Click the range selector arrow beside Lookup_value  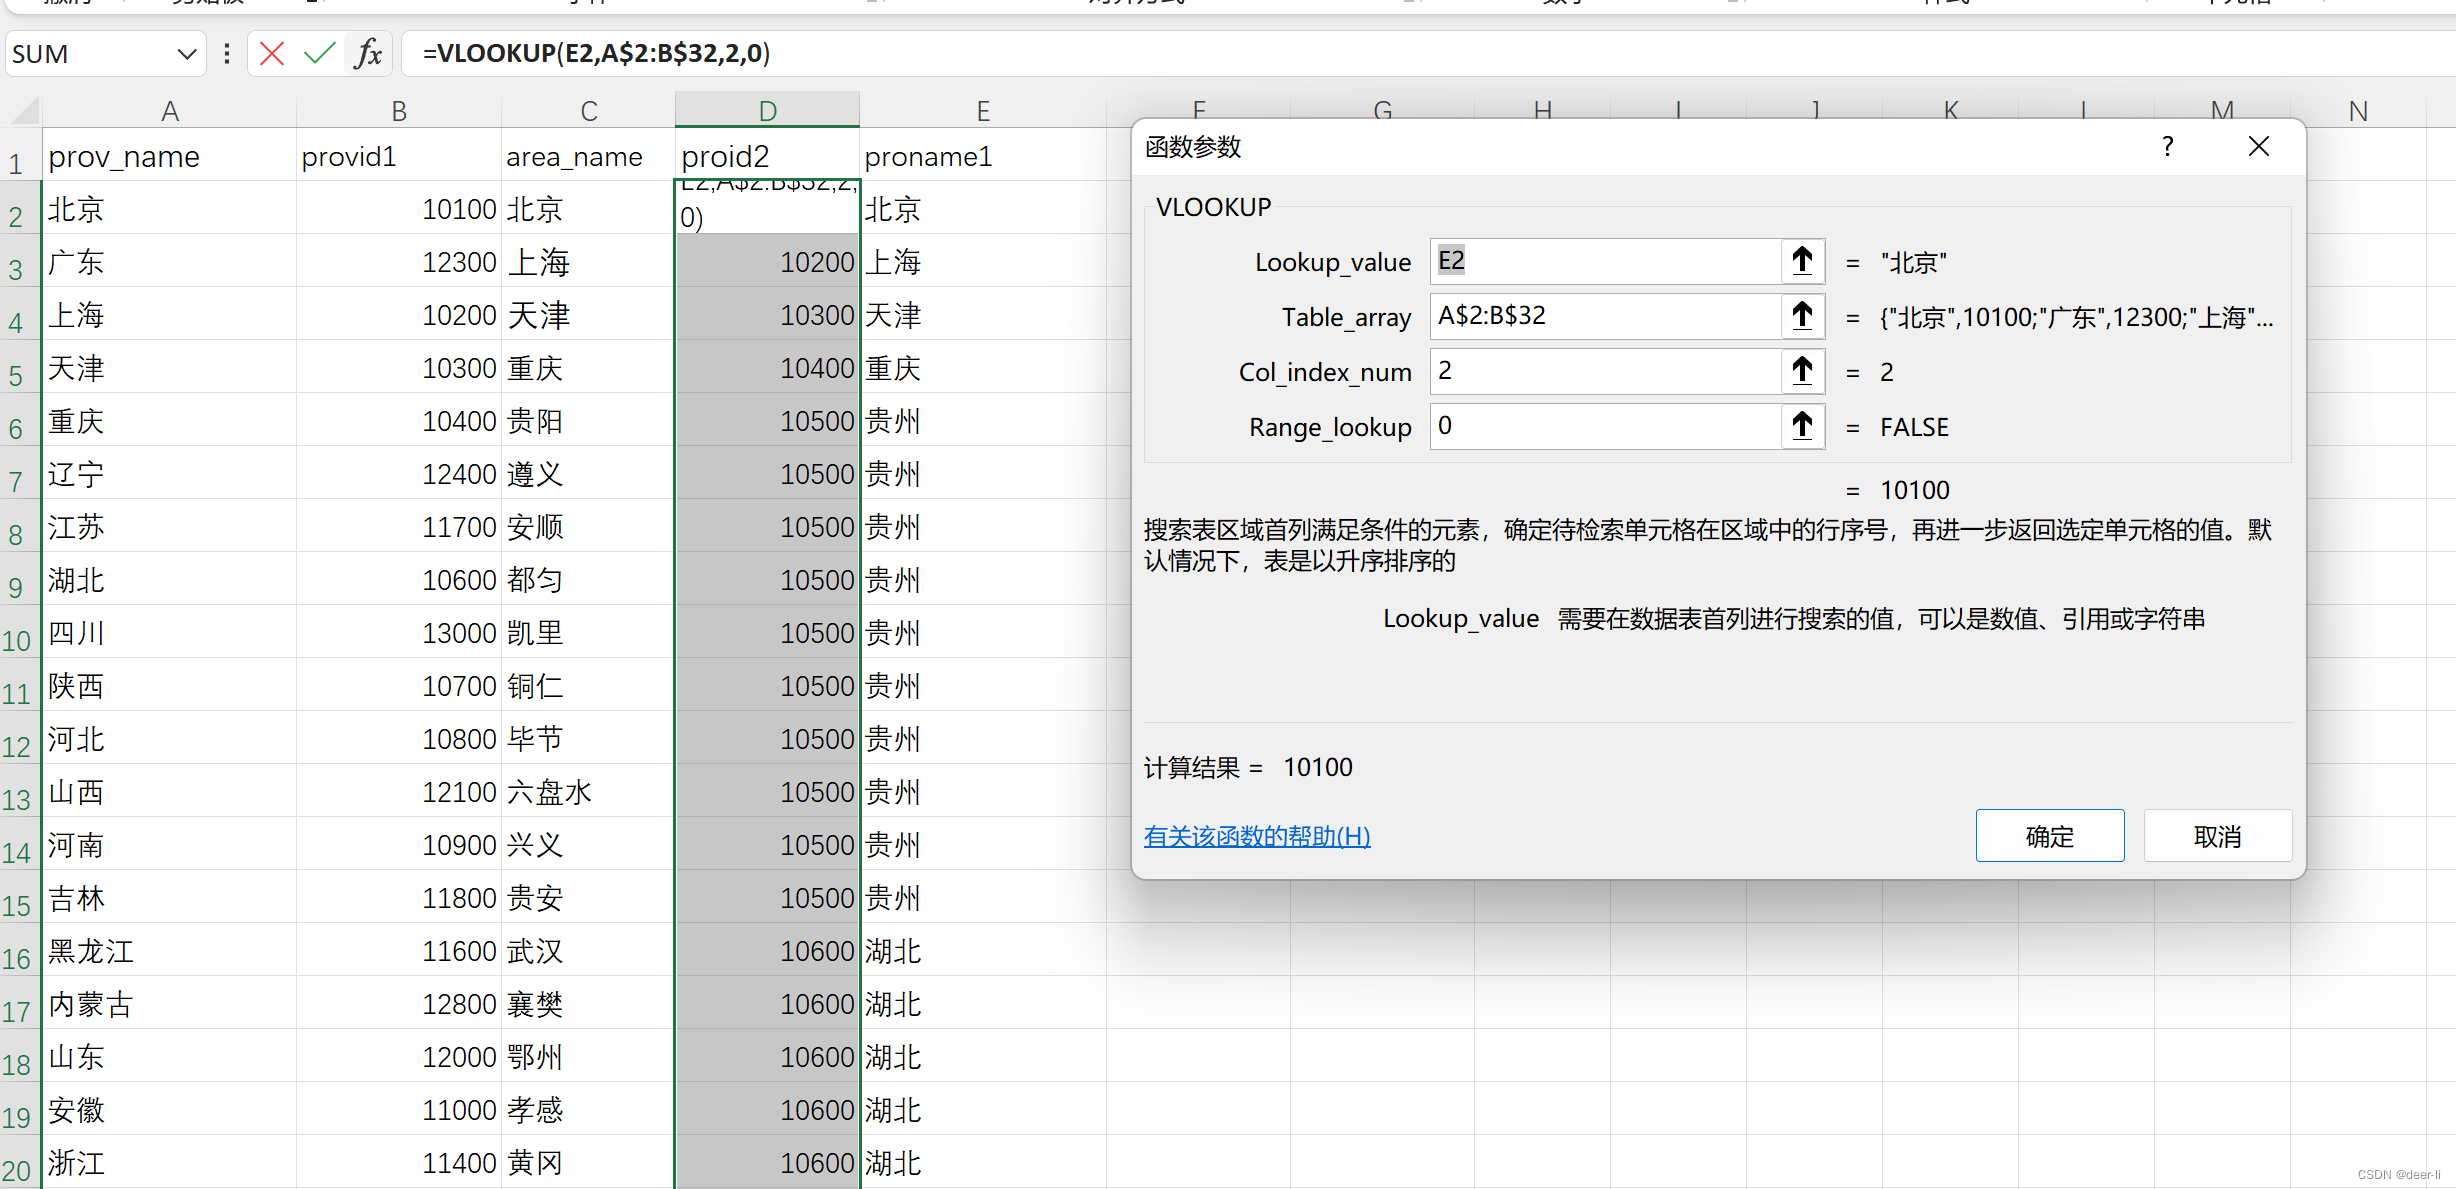tap(1802, 261)
